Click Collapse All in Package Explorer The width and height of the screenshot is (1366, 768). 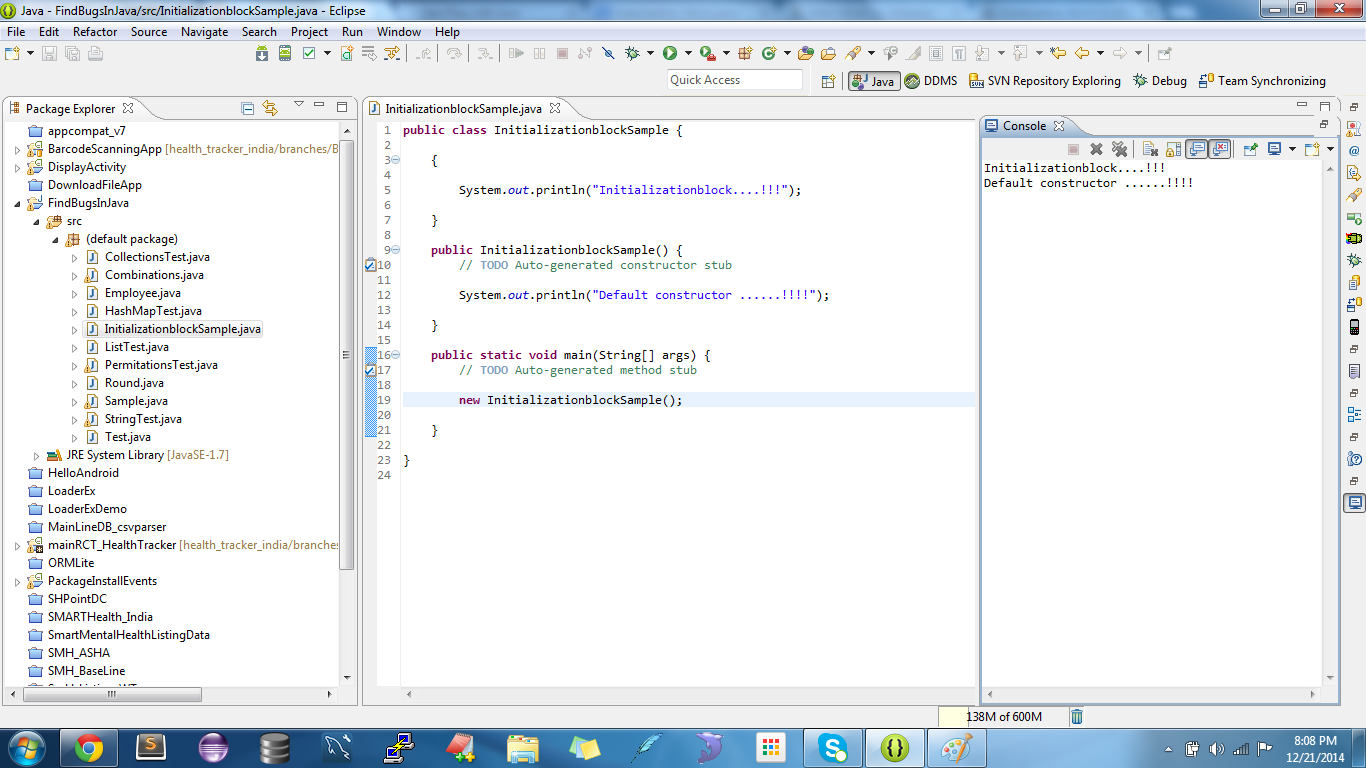pos(248,108)
